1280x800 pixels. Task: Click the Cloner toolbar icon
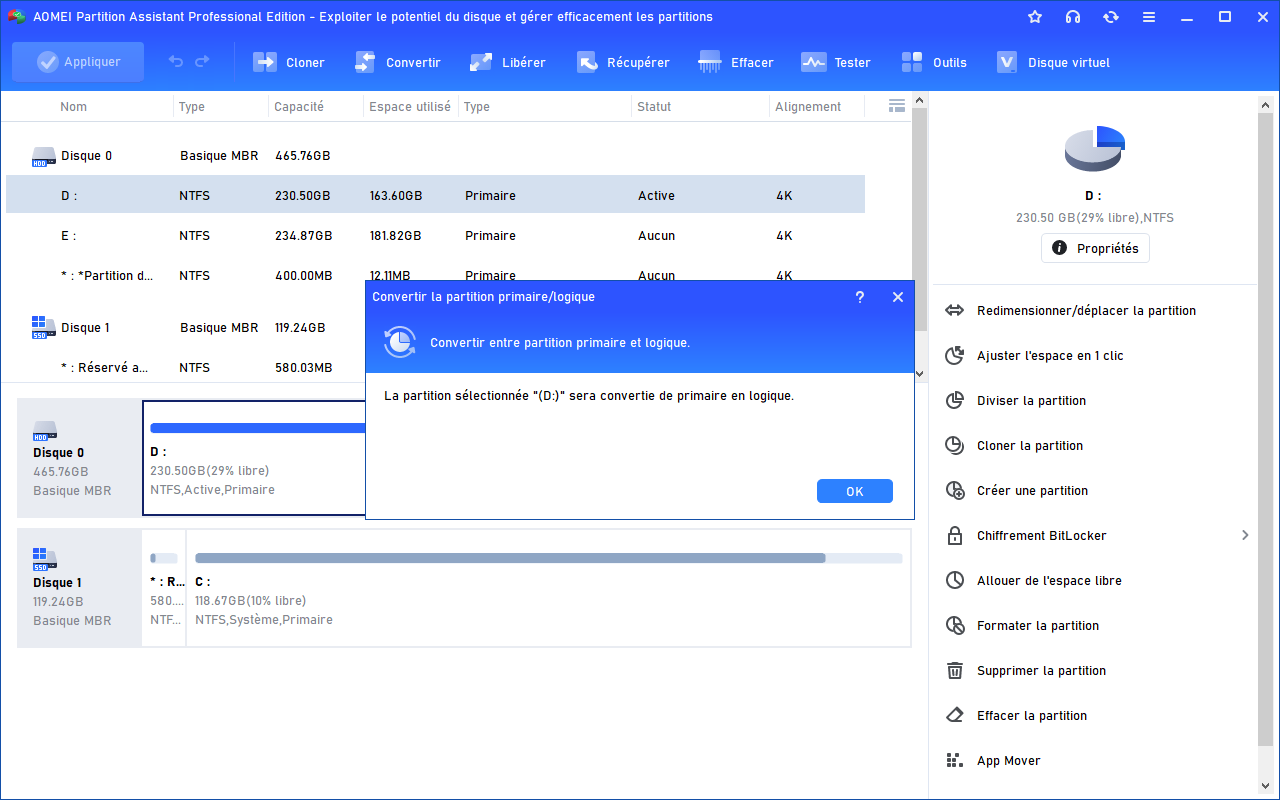point(265,62)
